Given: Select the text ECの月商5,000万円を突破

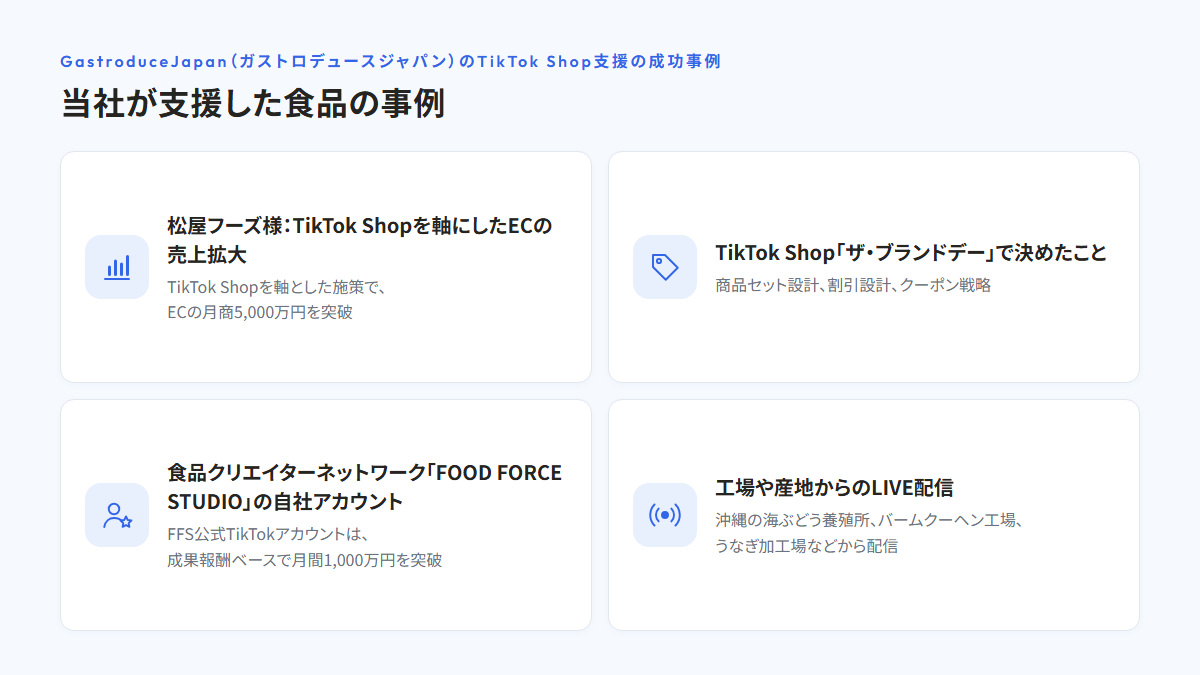Looking at the screenshot, I should click(x=260, y=312).
